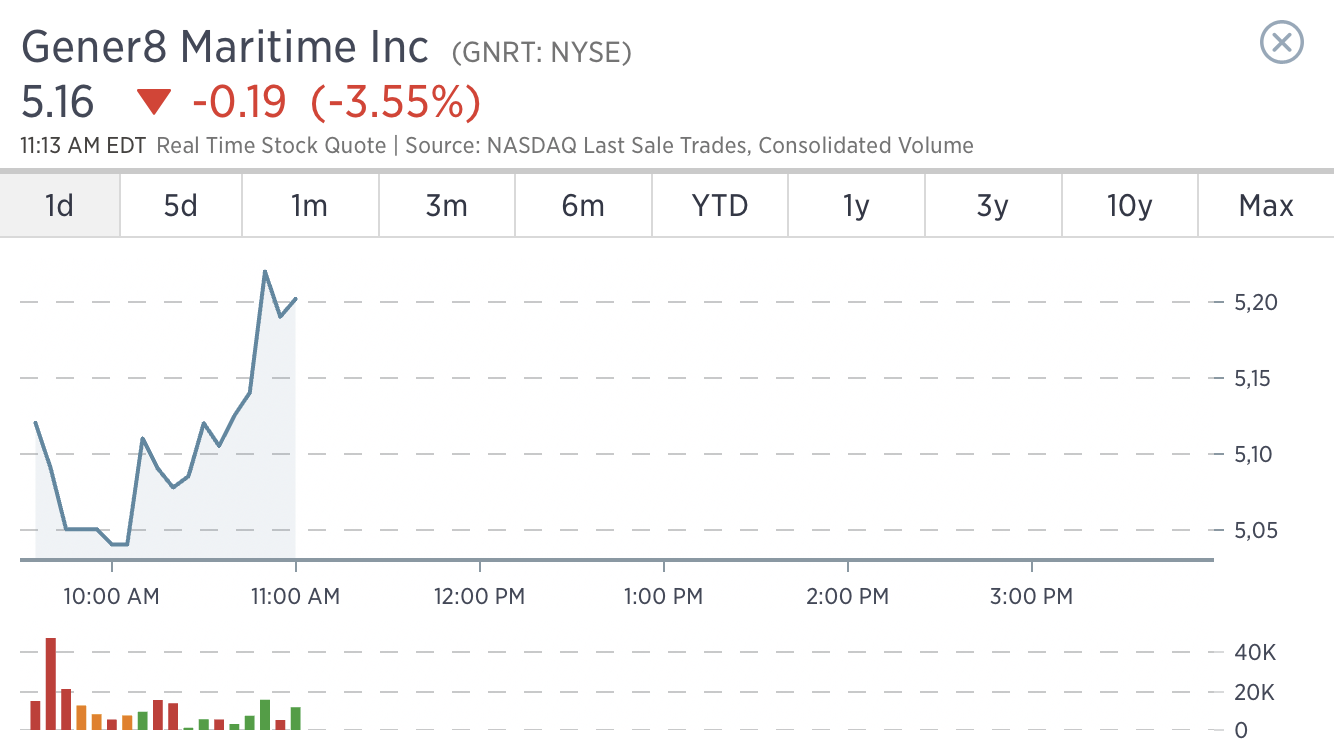The height and width of the screenshot is (750, 1334).
Task: Select the 1d chart range tab
Action: [x=60, y=206]
